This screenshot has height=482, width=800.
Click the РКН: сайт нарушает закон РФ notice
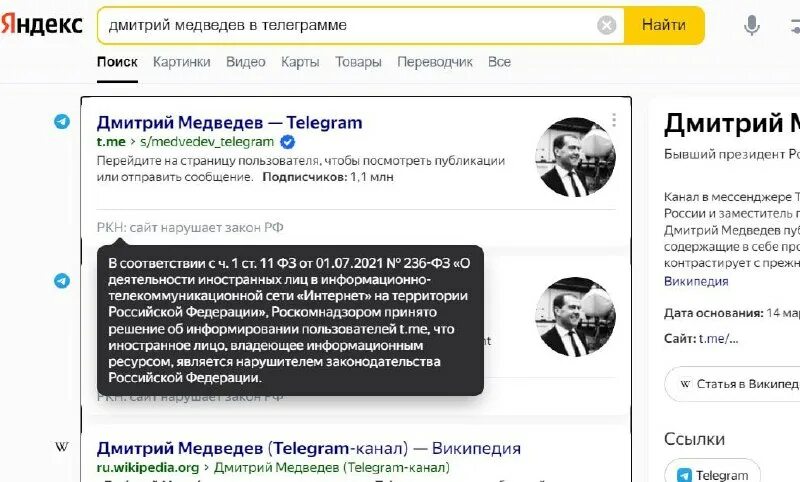[x=190, y=227]
